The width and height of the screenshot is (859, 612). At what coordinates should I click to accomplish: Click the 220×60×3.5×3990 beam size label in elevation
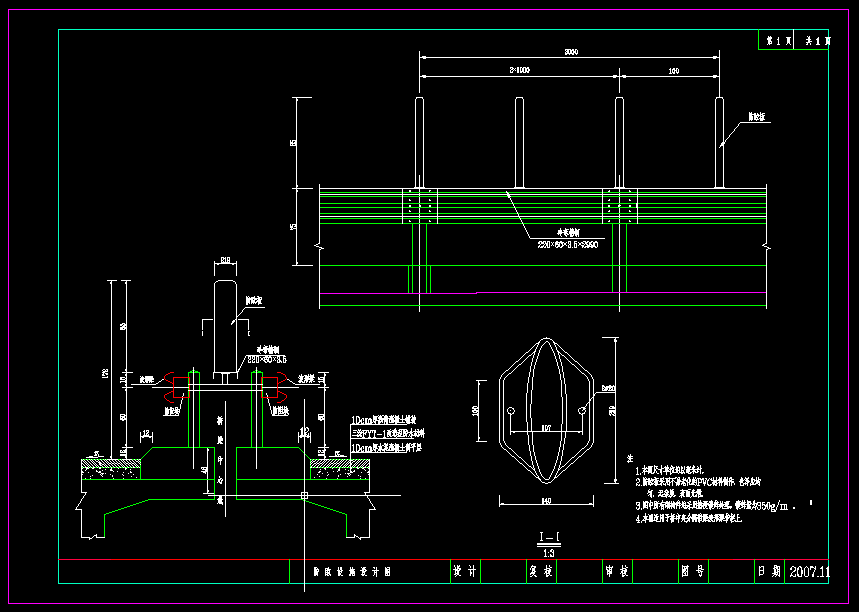click(567, 244)
